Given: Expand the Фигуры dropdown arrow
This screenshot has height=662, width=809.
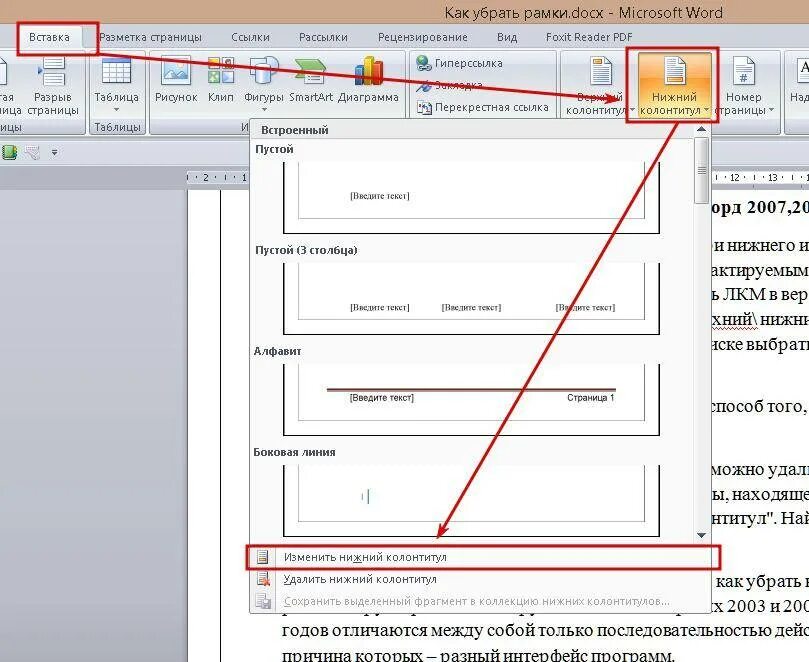Looking at the screenshot, I should pyautogui.click(x=264, y=109).
